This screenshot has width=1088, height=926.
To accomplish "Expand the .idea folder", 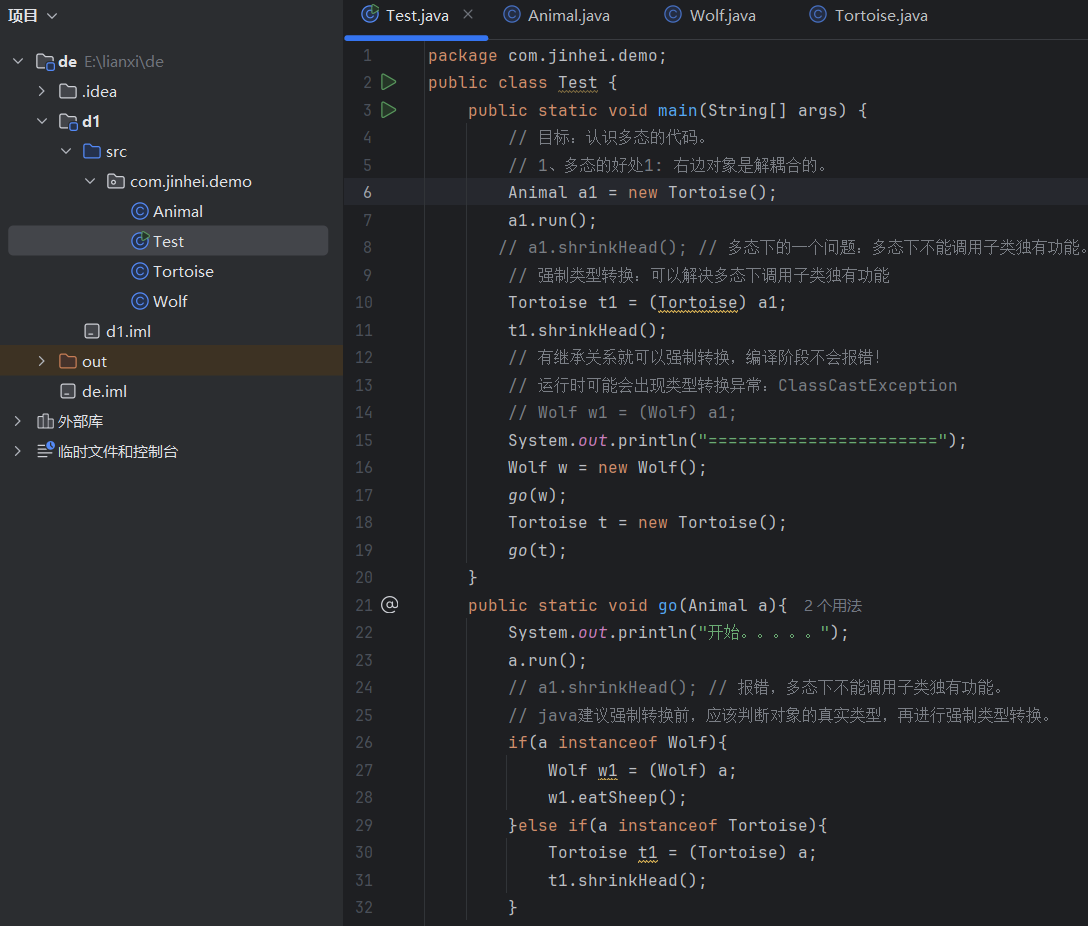I will pos(42,91).
